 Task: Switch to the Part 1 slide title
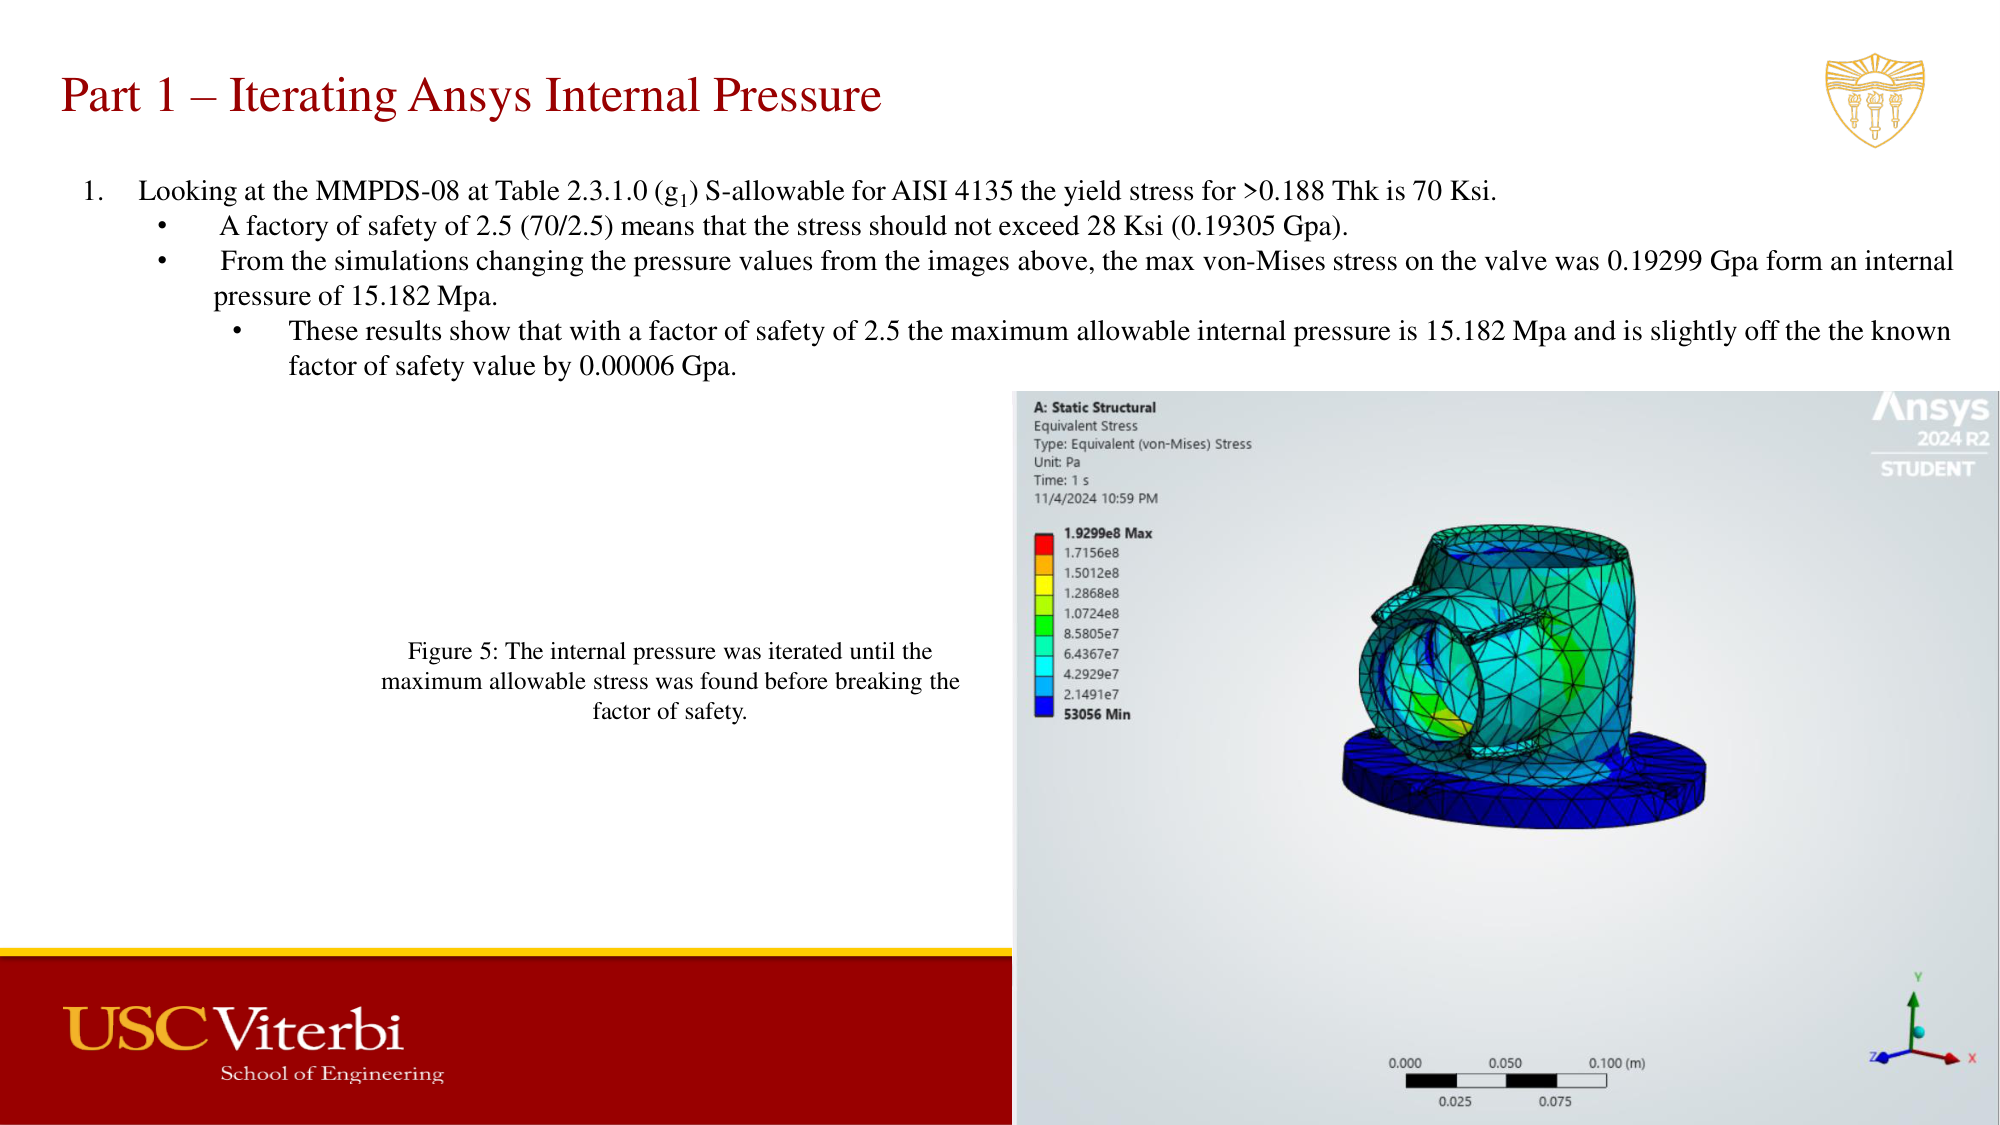click(x=471, y=96)
